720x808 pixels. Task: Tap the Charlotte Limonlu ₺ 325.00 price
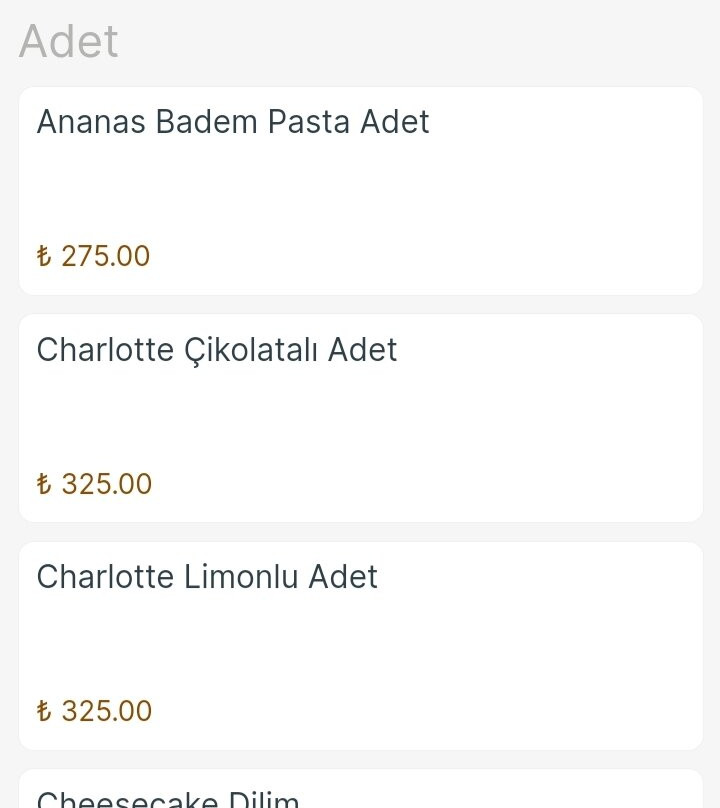[95, 711]
